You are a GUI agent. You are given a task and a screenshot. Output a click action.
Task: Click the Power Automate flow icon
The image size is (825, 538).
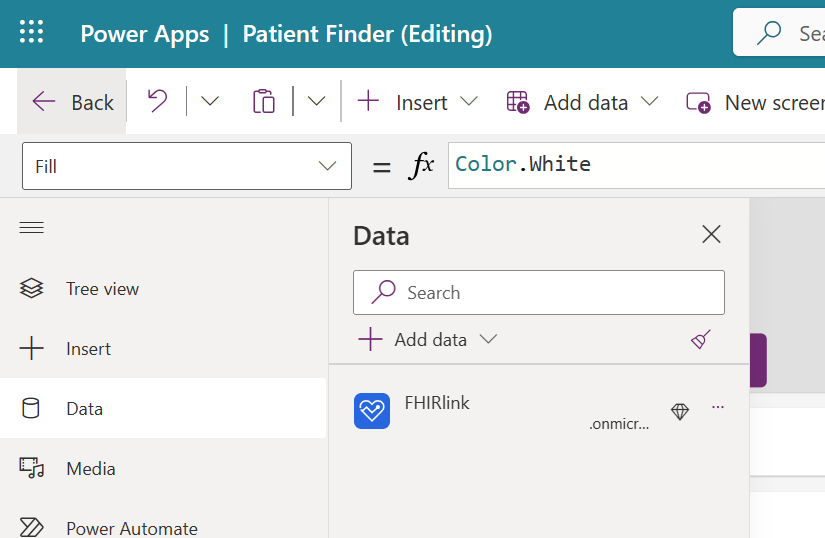pyautogui.click(x=32, y=527)
